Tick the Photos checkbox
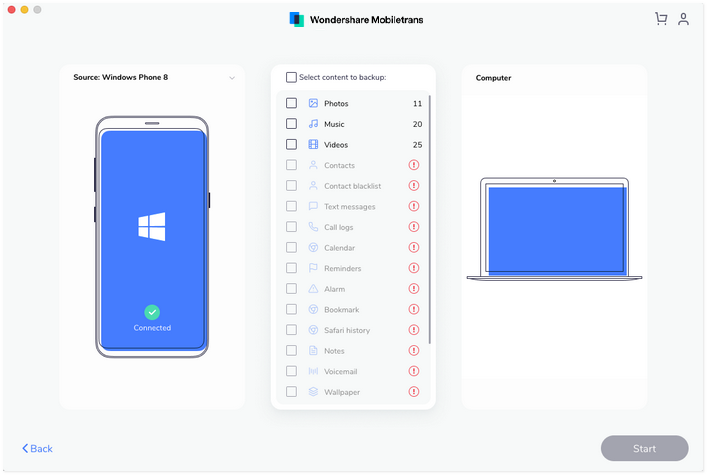The image size is (707, 475). tap(291, 103)
